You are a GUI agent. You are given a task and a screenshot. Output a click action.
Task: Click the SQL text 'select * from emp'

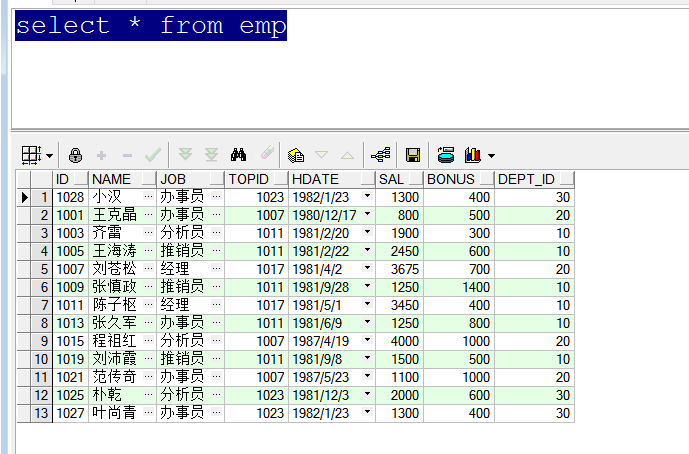point(150,26)
